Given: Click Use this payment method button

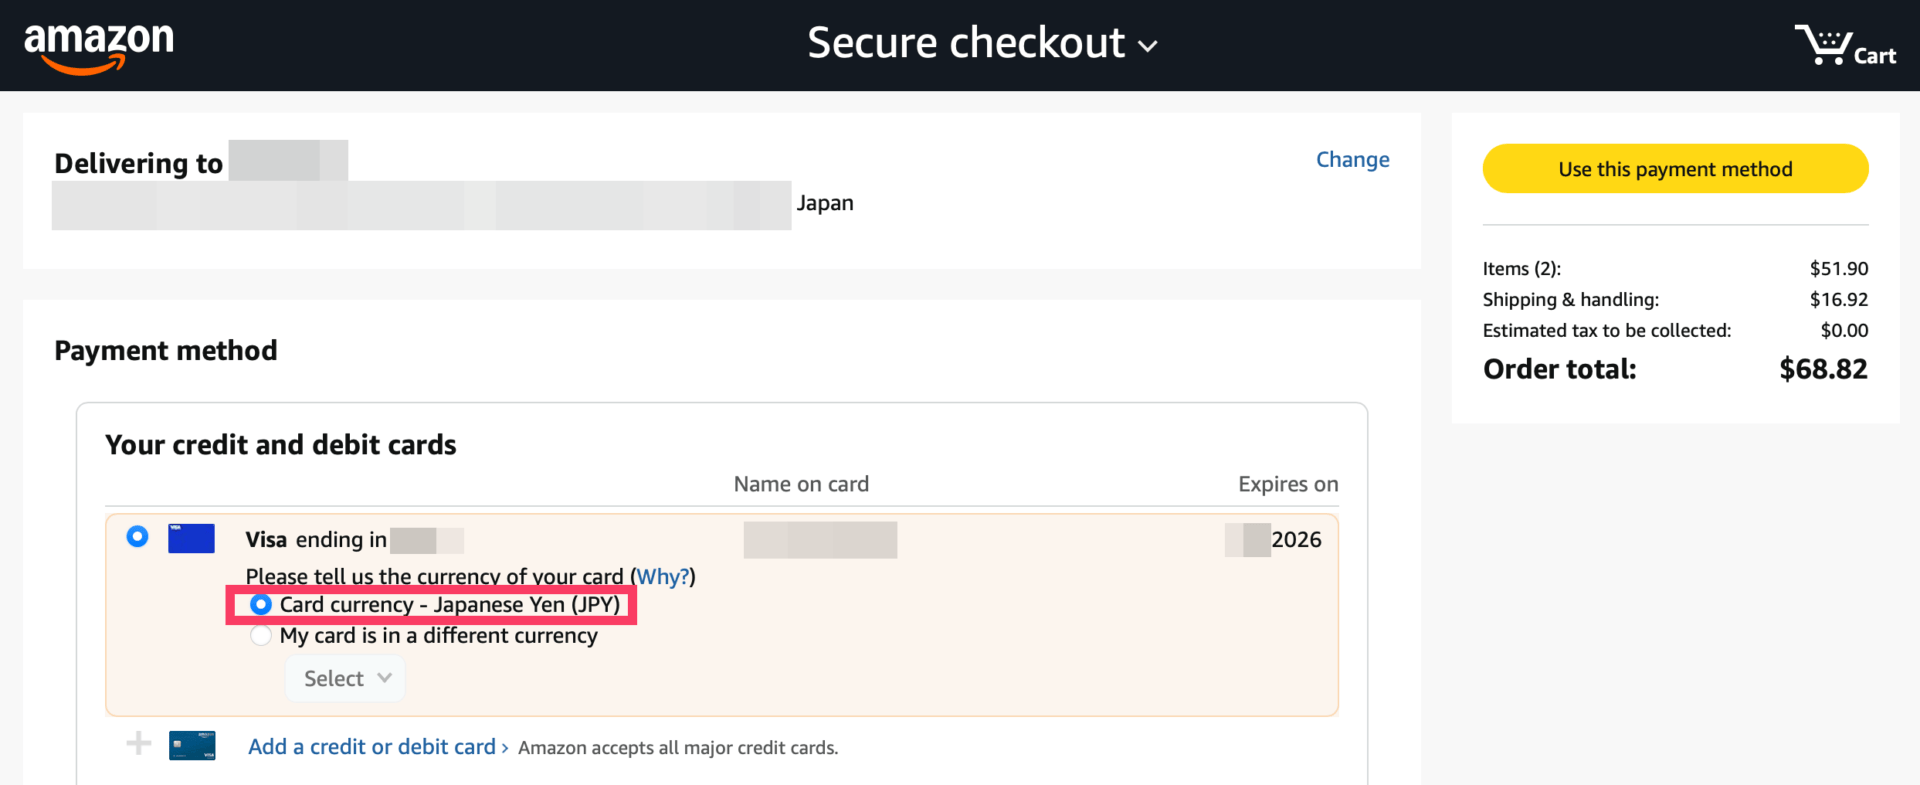Looking at the screenshot, I should point(1675,169).
